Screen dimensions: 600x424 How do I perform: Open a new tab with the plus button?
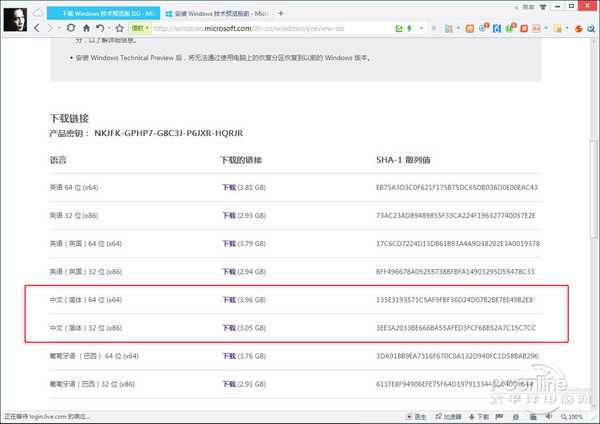[280, 13]
